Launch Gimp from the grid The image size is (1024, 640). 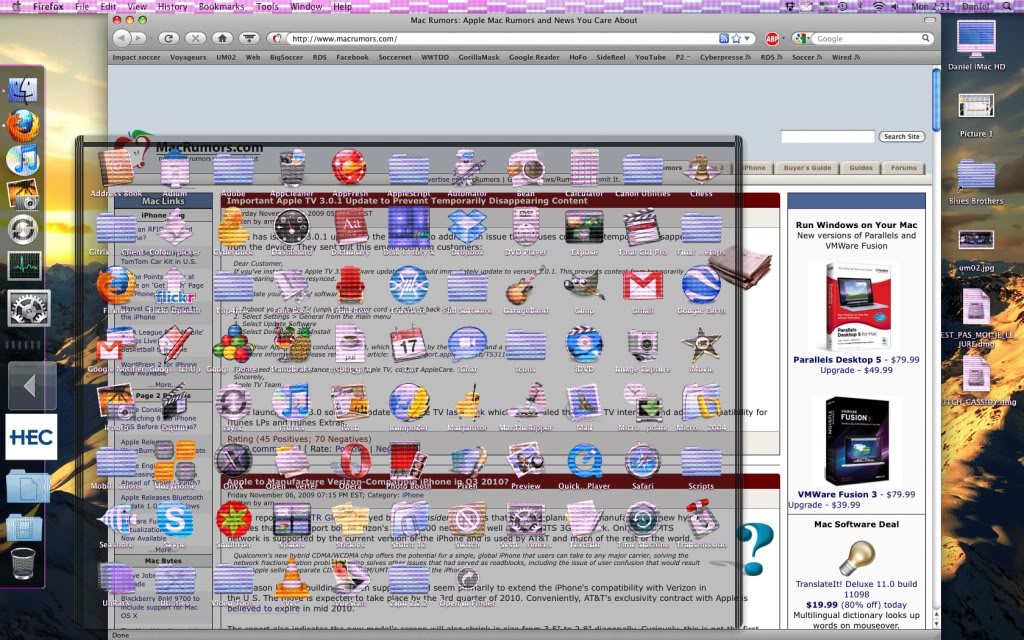(x=584, y=286)
